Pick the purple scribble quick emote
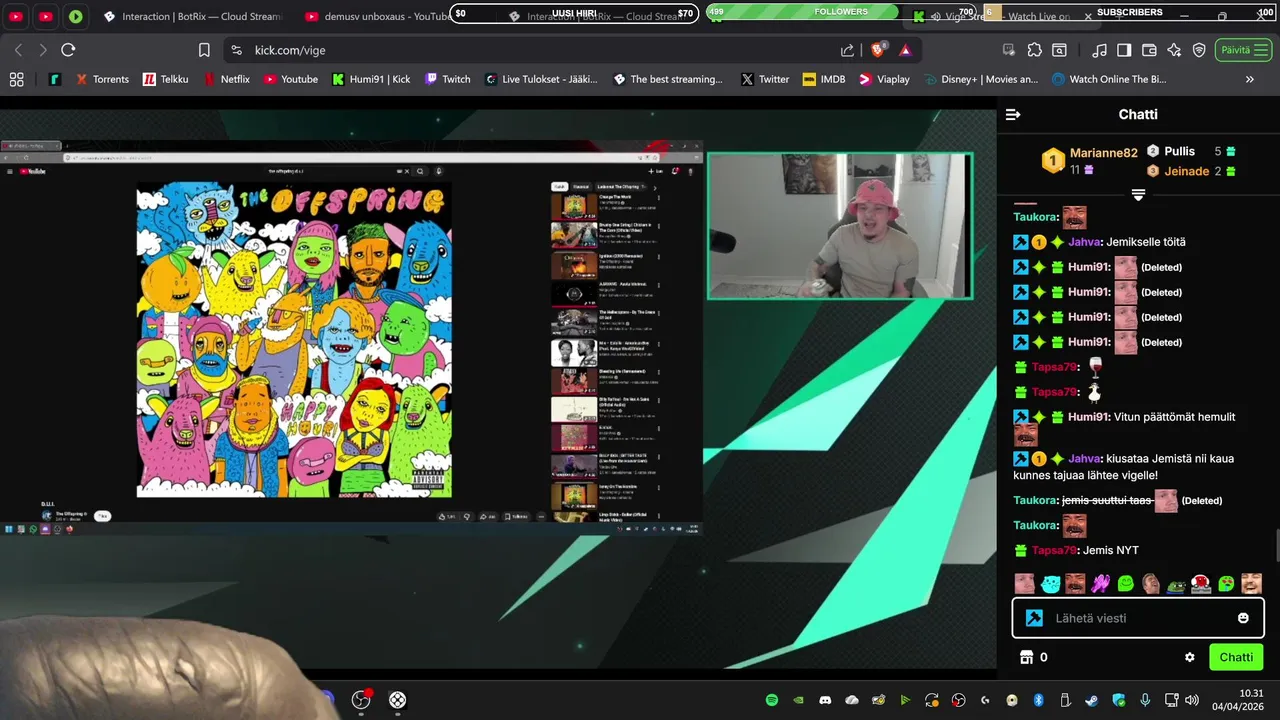1280x720 pixels. [1100, 583]
